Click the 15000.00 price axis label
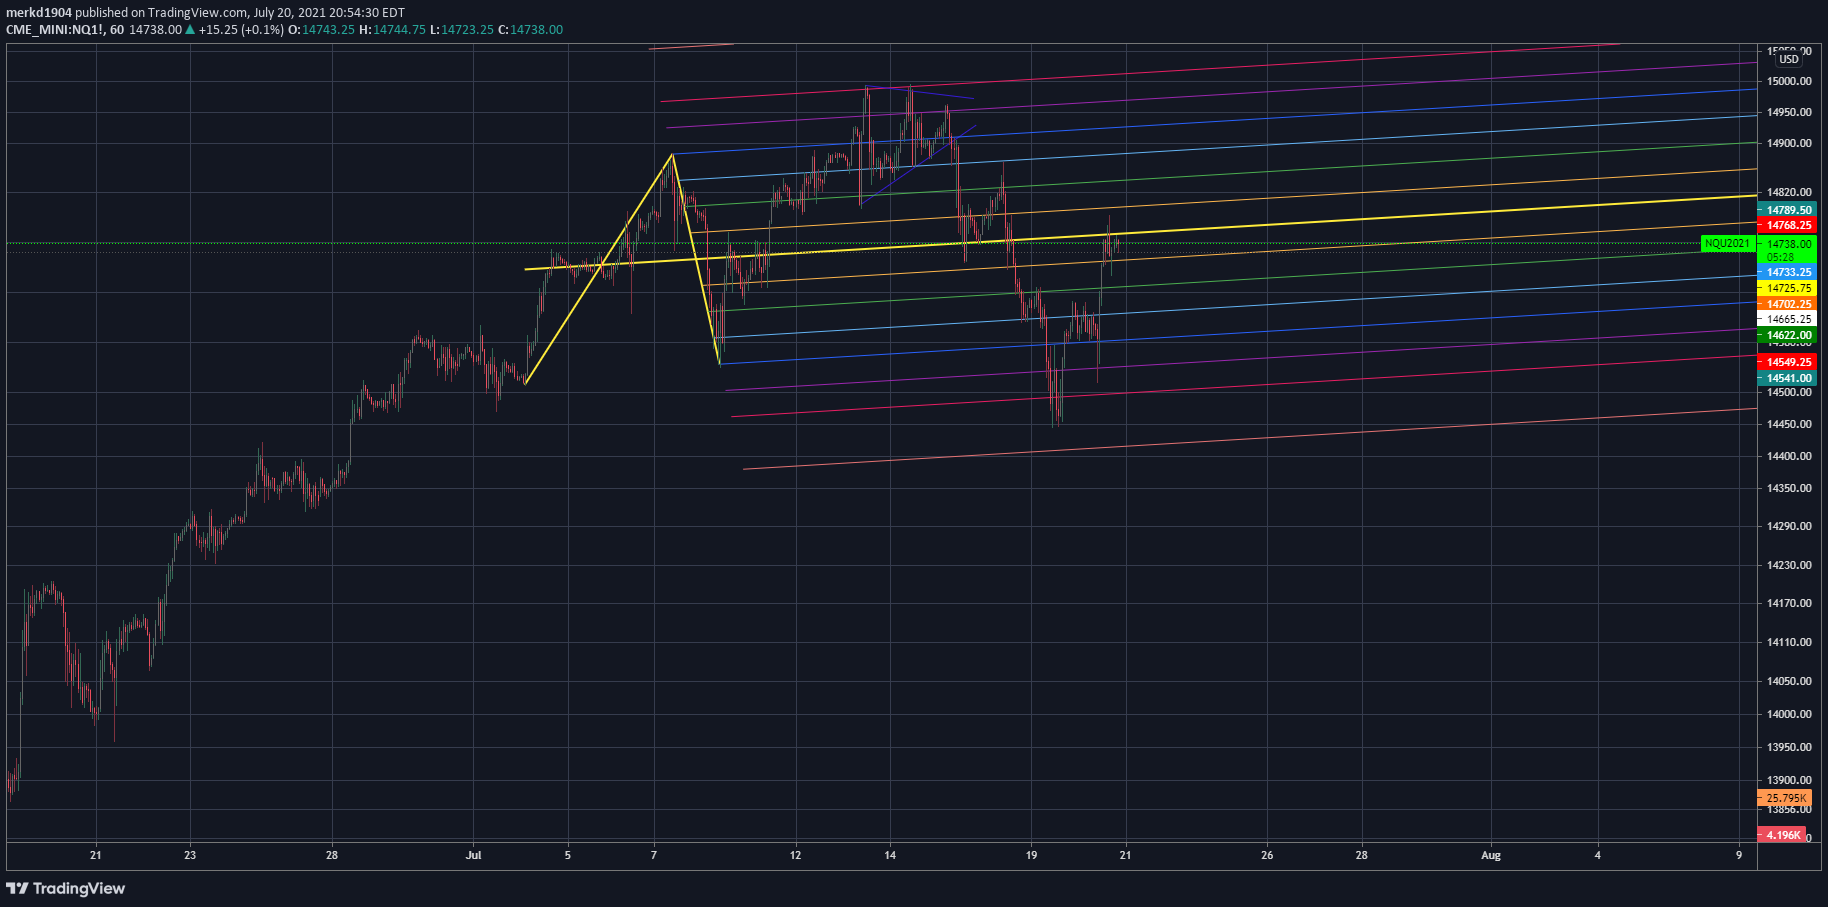Viewport: 1828px width, 907px height. point(1789,82)
